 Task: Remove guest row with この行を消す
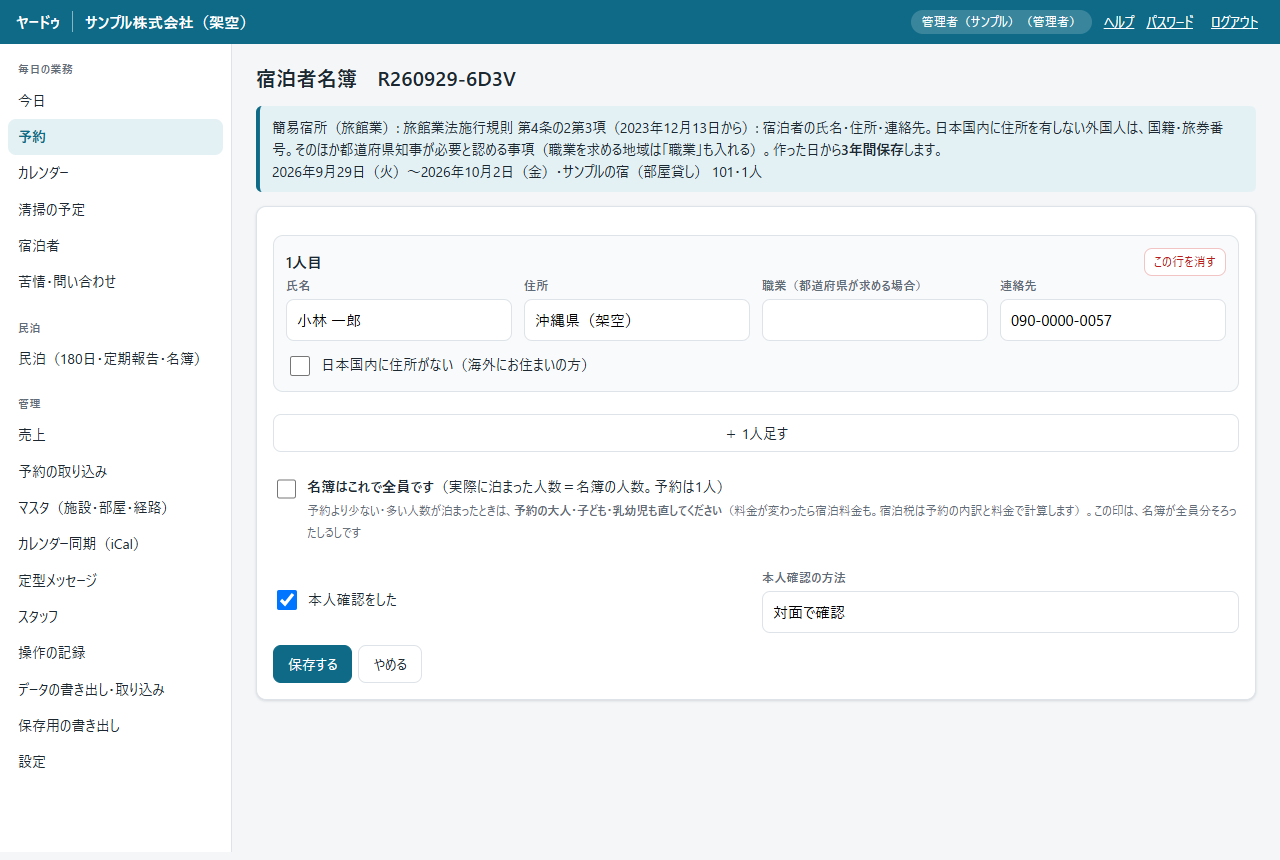tap(1185, 262)
